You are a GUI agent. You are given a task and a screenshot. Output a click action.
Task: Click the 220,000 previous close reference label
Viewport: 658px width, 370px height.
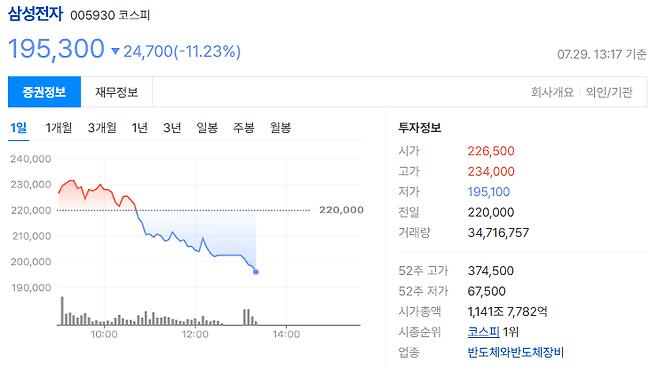click(341, 210)
